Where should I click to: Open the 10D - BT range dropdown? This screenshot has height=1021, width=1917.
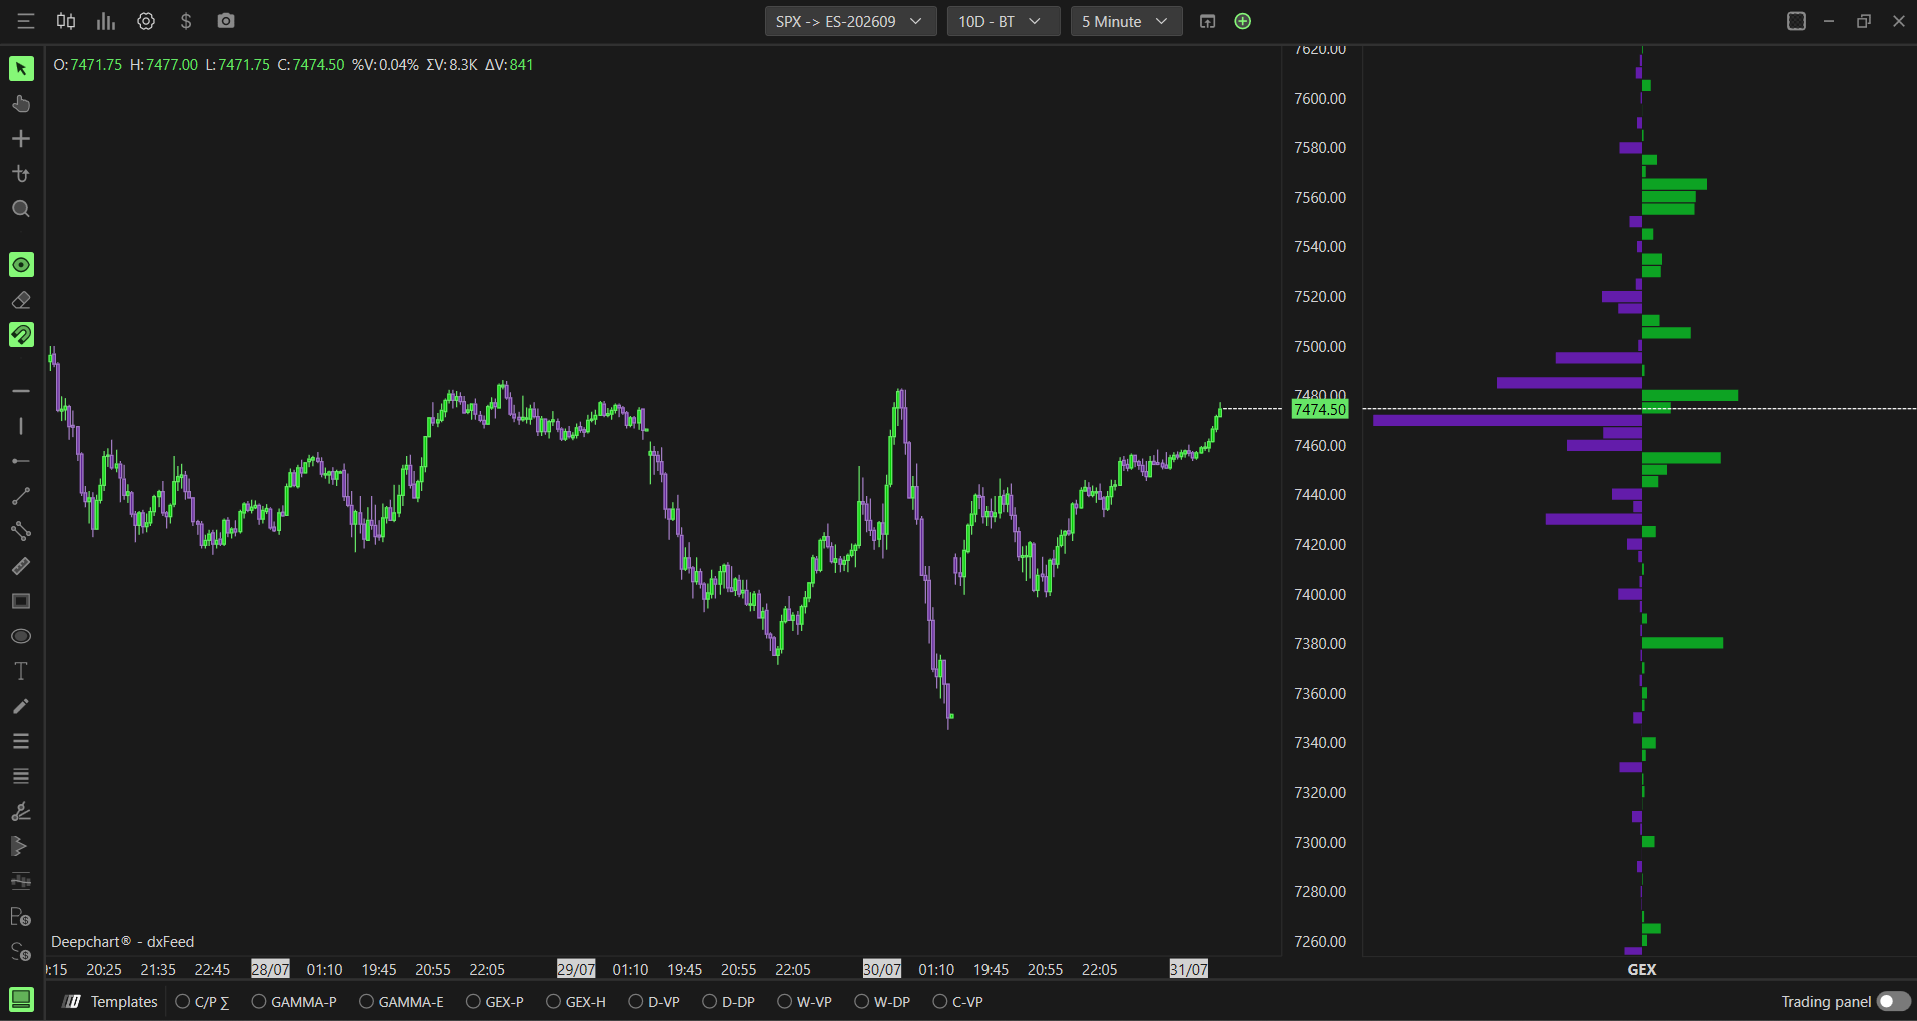pyautogui.click(x=1003, y=21)
